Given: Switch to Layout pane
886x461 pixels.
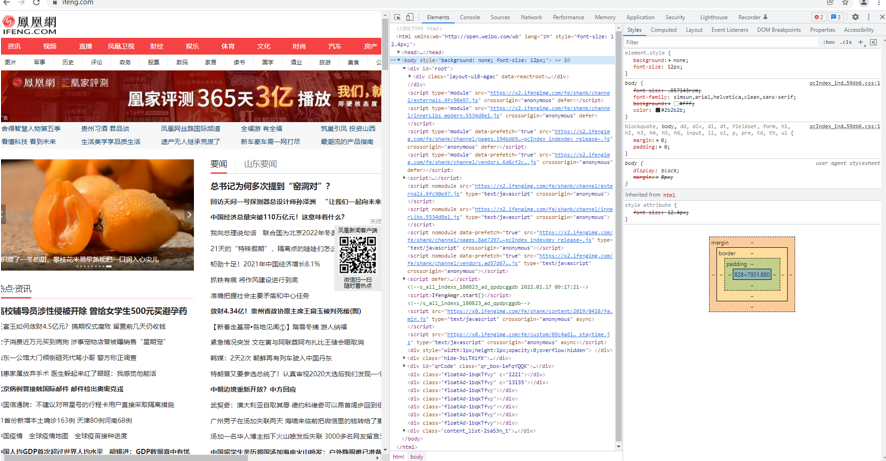Looking at the screenshot, I should pyautogui.click(x=694, y=30).
